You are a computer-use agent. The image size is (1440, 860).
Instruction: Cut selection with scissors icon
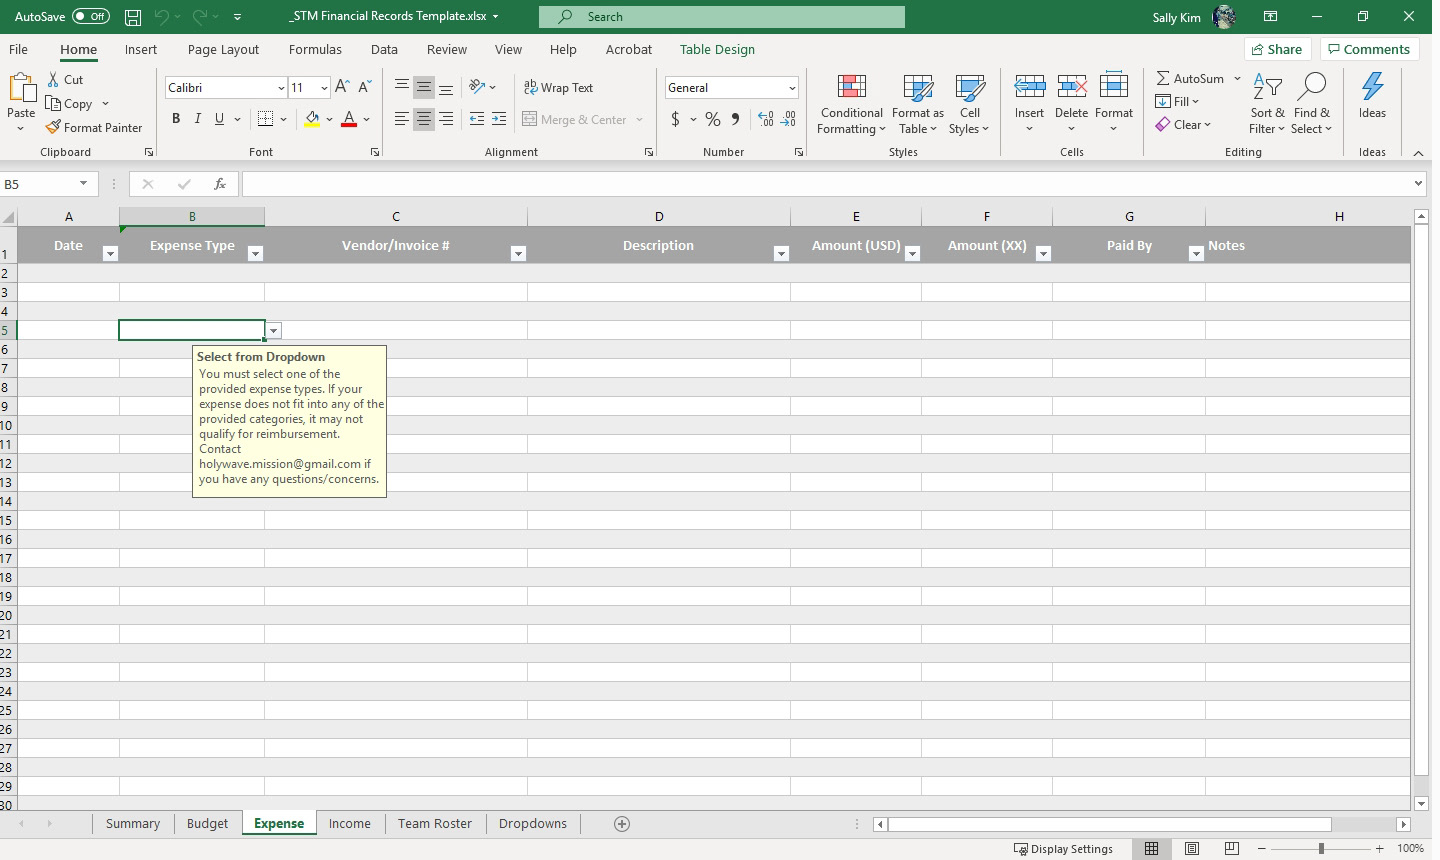(x=53, y=79)
